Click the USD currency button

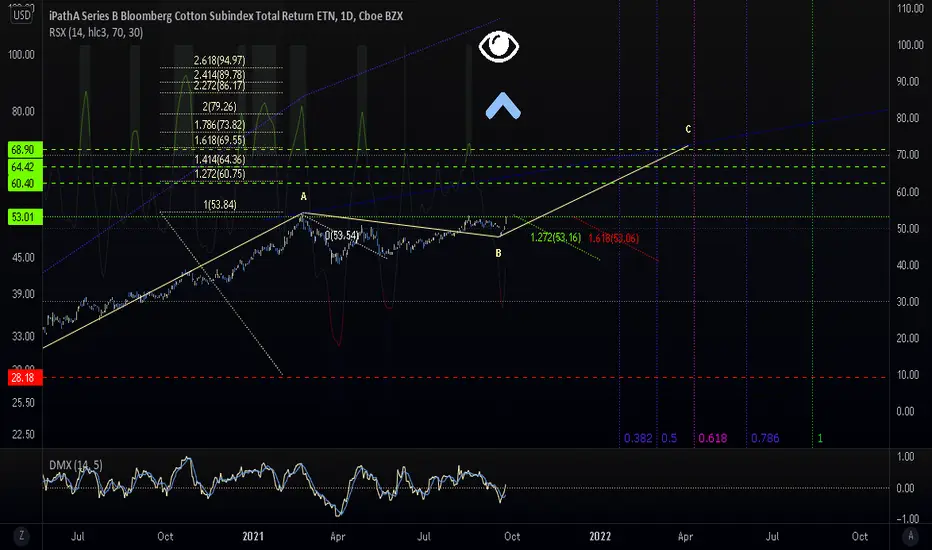[22, 15]
